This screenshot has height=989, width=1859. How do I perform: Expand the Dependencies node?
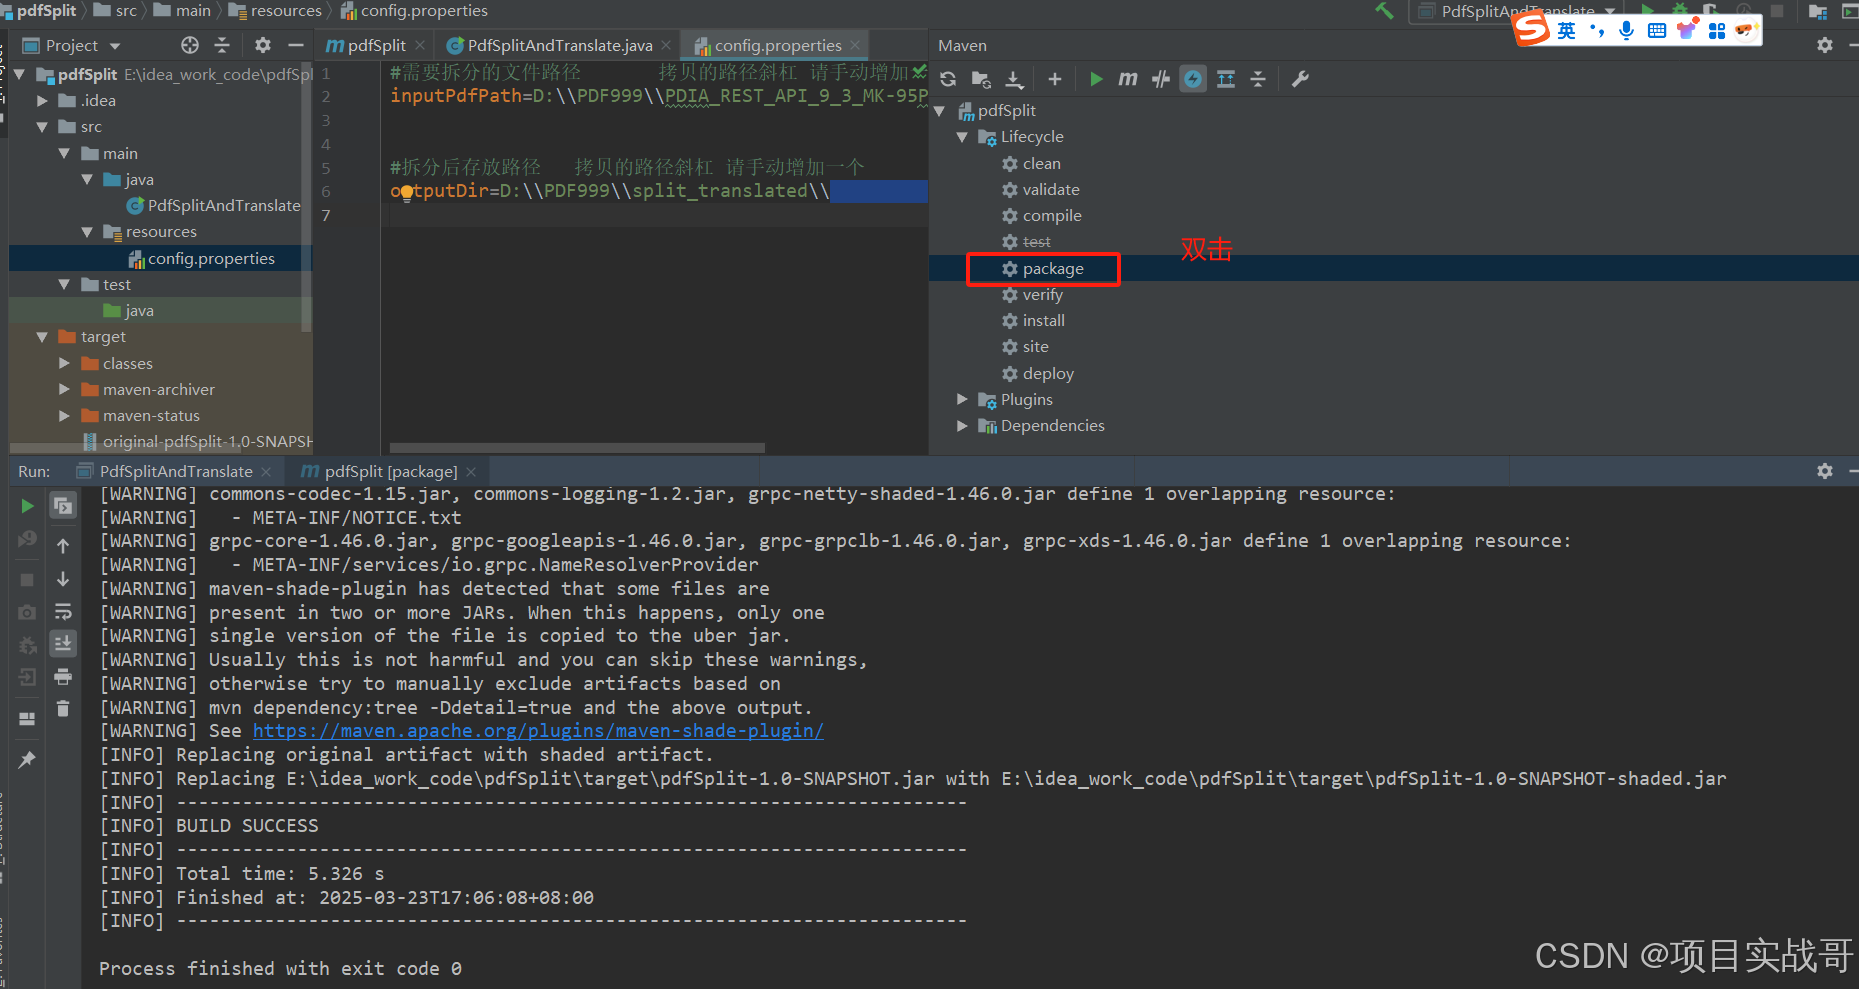[962, 425]
